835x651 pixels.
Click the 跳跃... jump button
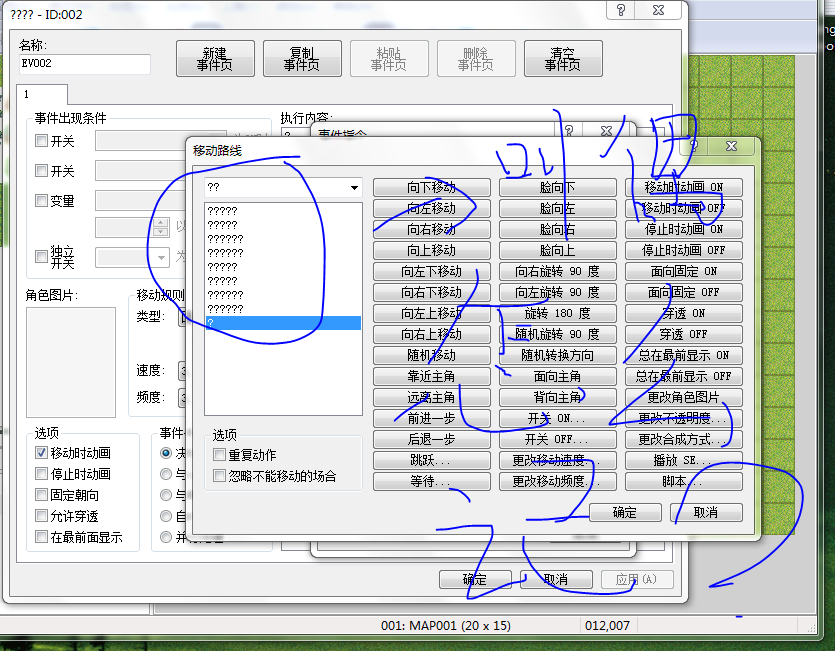(431, 460)
